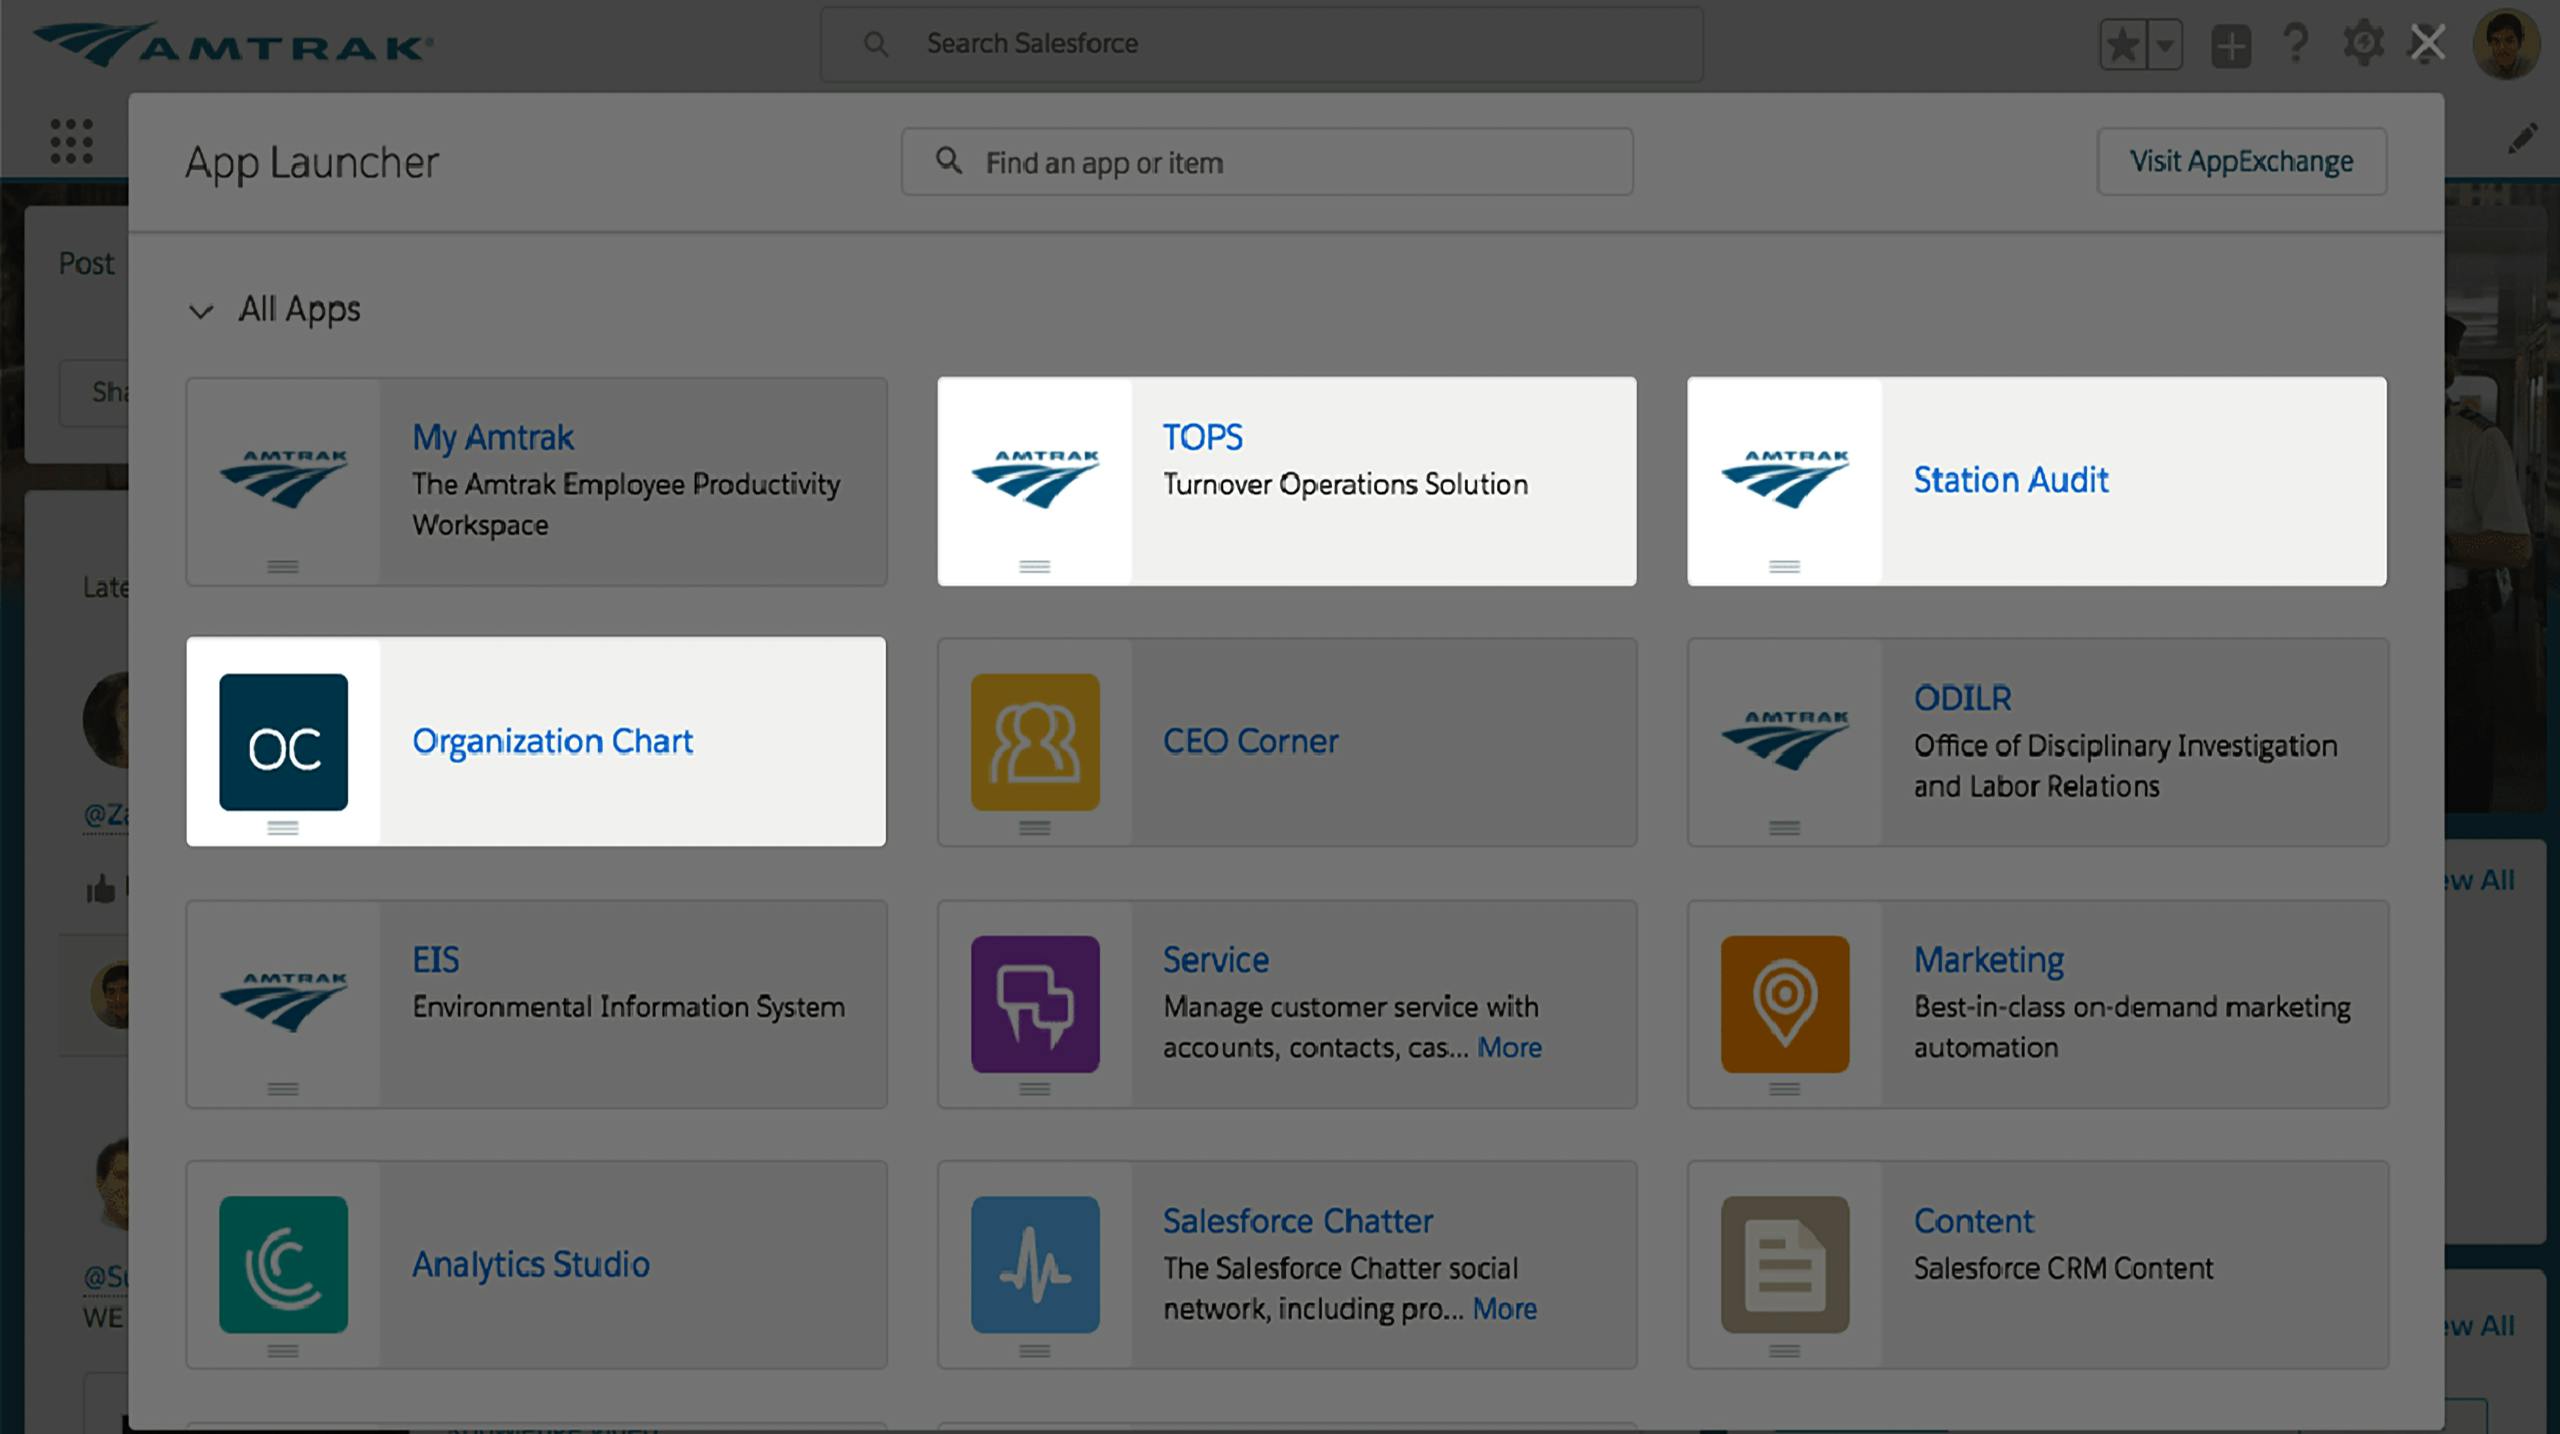Open the Salesforce Chatter link
The image size is (2560, 1434).
(1297, 1221)
